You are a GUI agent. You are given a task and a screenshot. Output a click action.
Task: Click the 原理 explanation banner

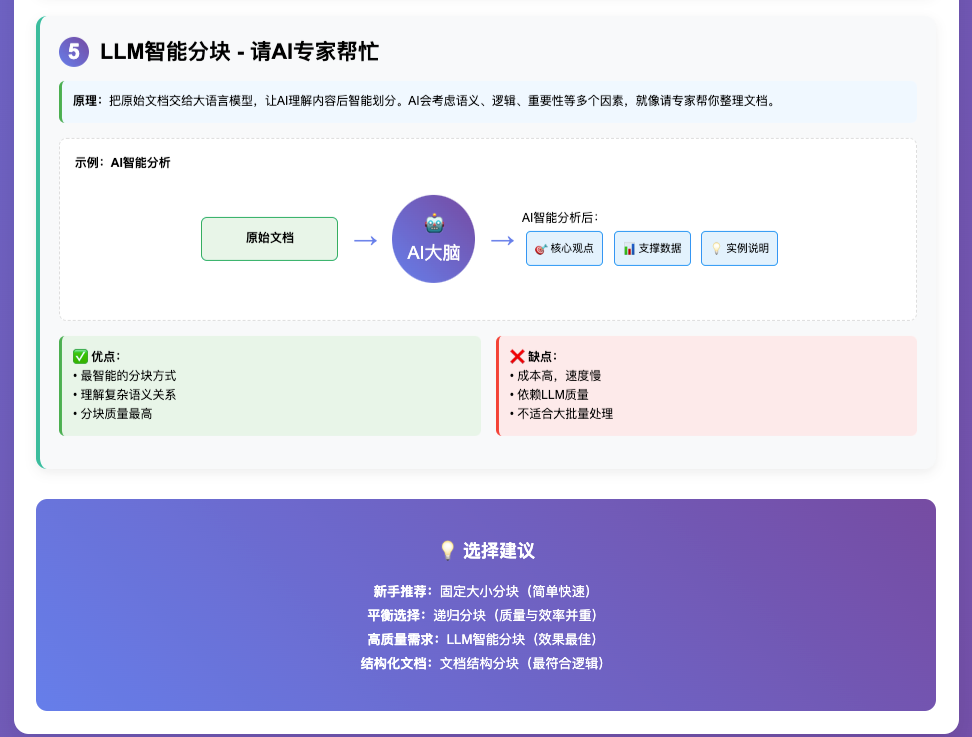point(487,101)
